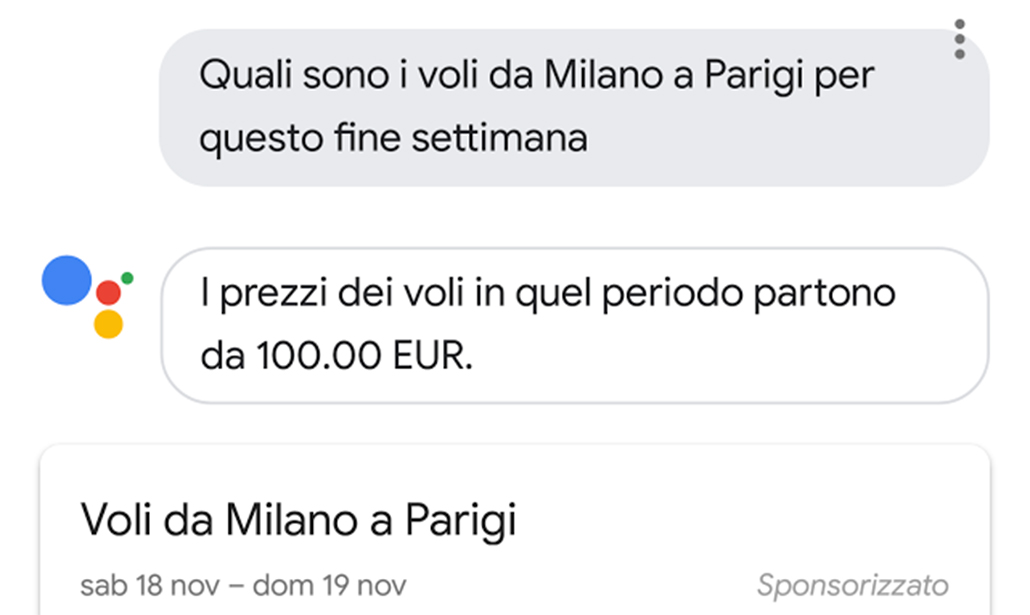The height and width of the screenshot is (615, 1030).
Task: Click the yellow Assistant logo dot
Action: click(x=108, y=324)
